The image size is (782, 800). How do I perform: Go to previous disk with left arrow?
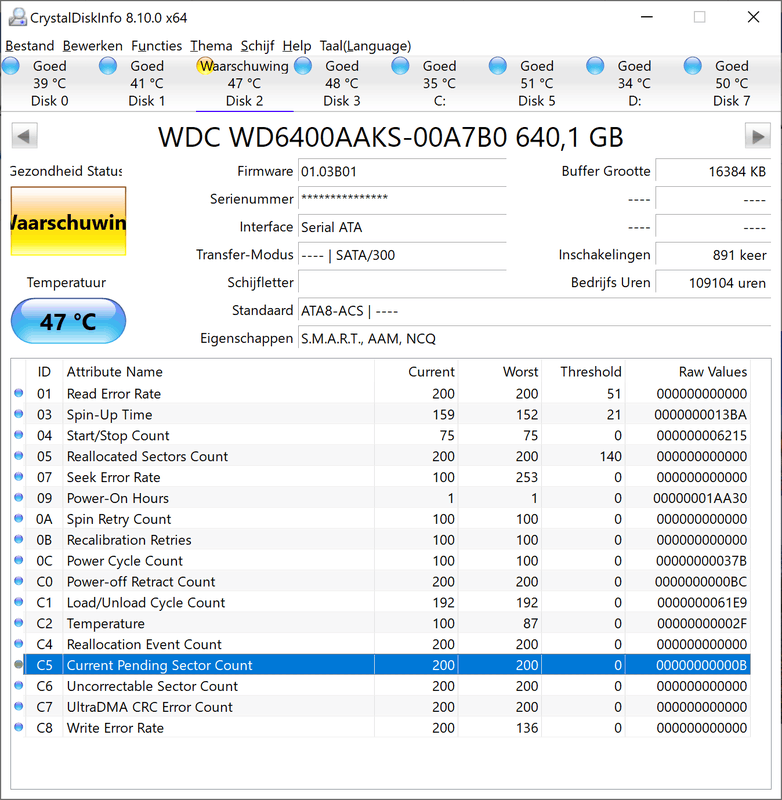click(24, 136)
